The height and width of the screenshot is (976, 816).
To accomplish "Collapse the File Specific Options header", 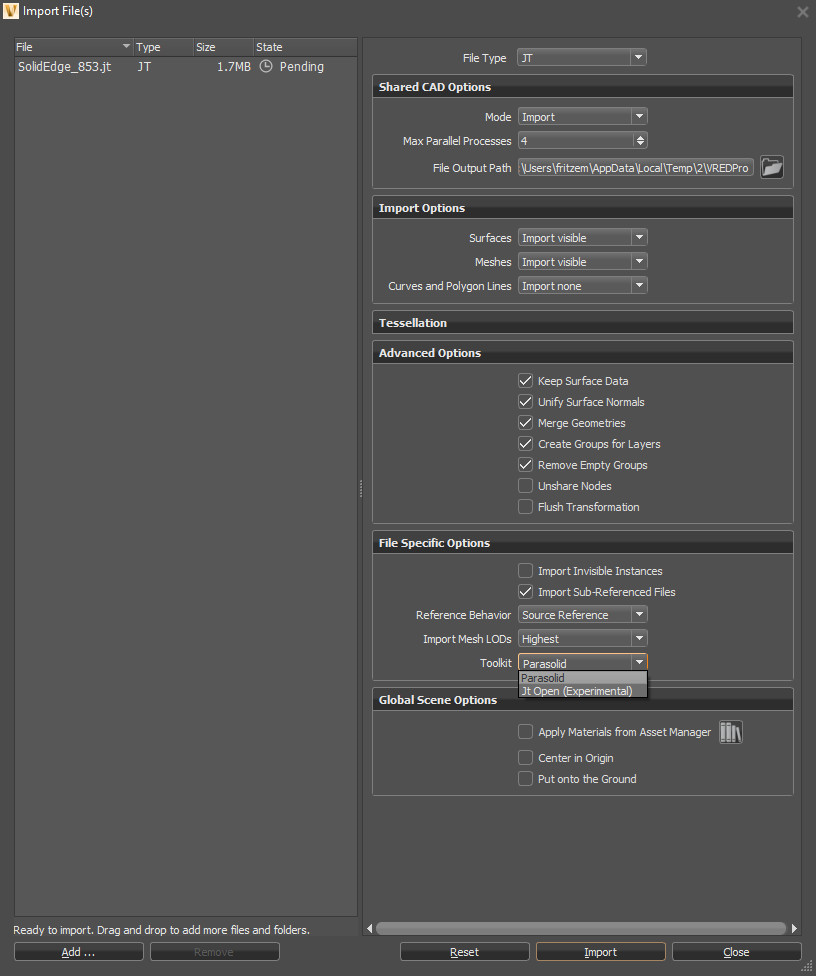I will click(x=583, y=542).
